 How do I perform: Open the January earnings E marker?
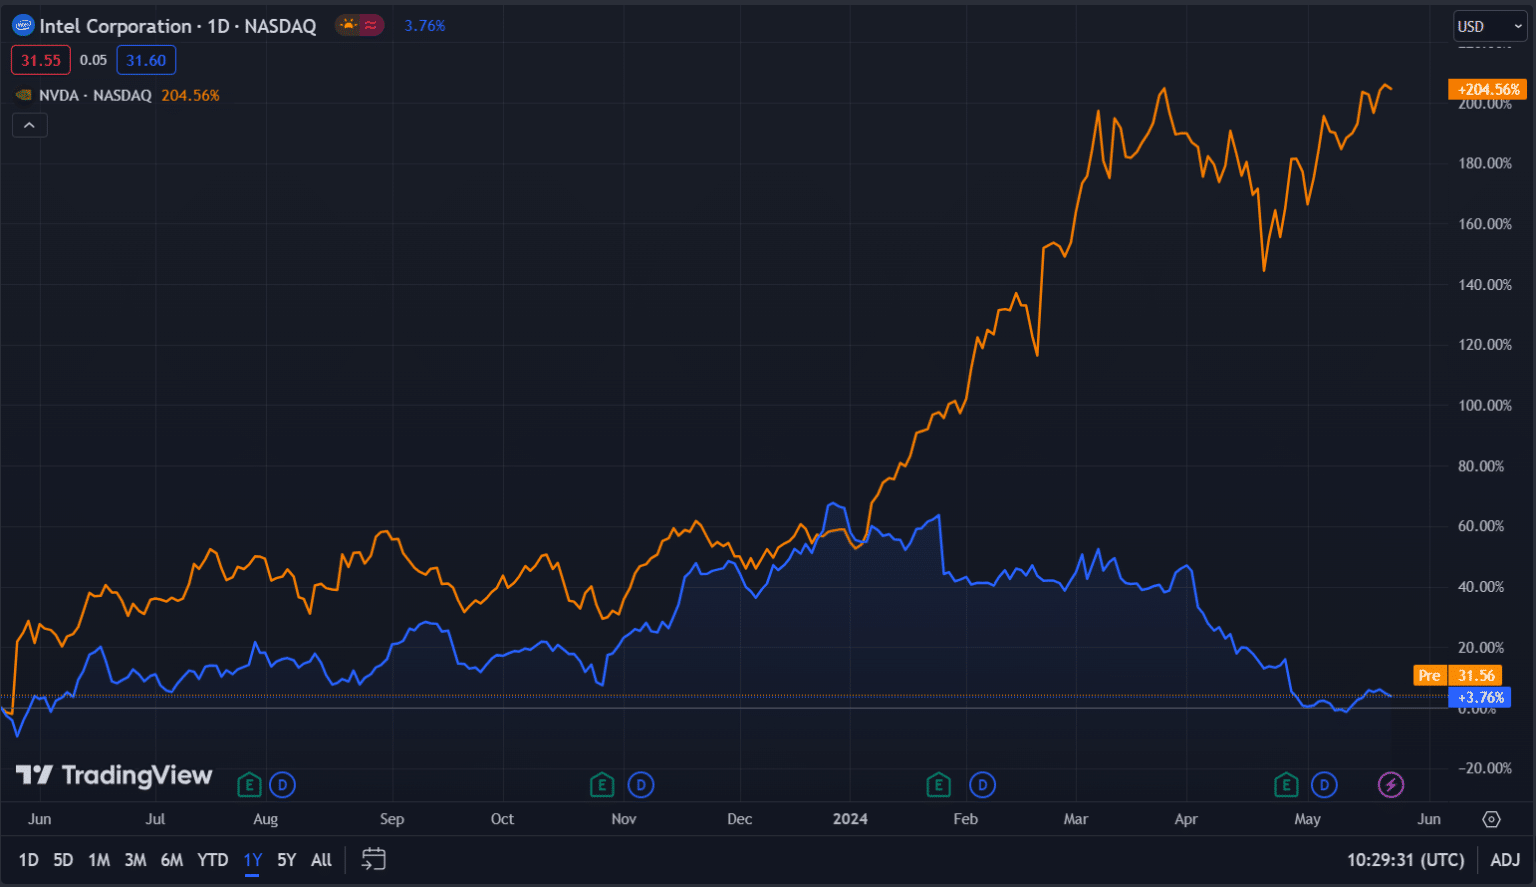click(938, 785)
